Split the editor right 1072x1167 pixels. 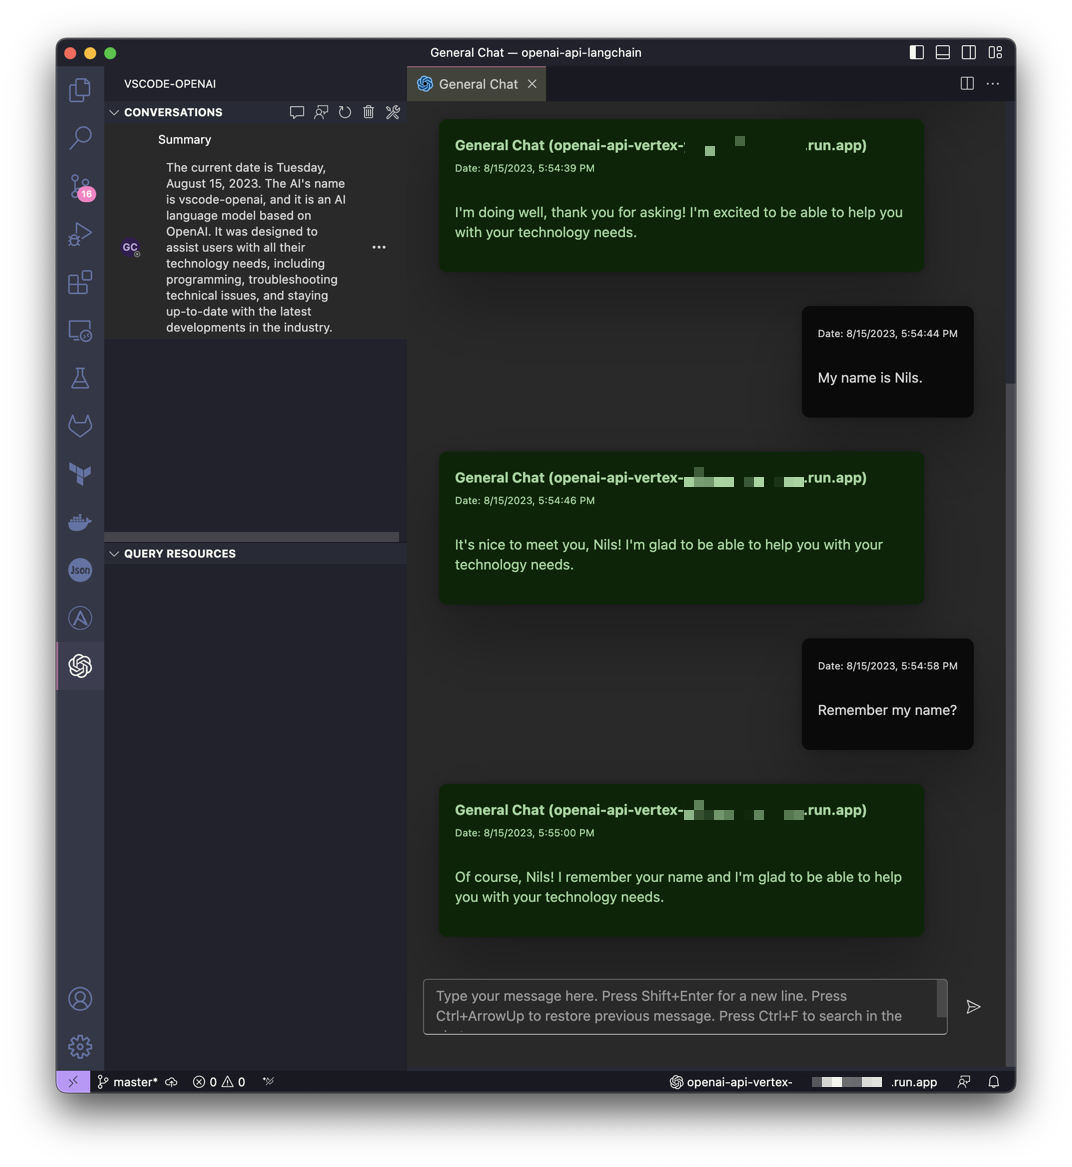(967, 83)
